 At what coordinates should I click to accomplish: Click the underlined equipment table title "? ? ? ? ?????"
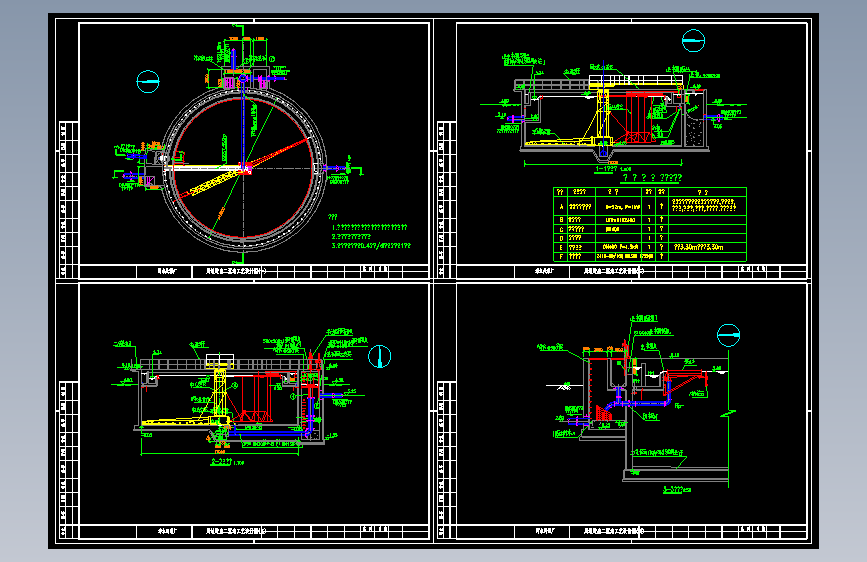[x=652, y=178]
